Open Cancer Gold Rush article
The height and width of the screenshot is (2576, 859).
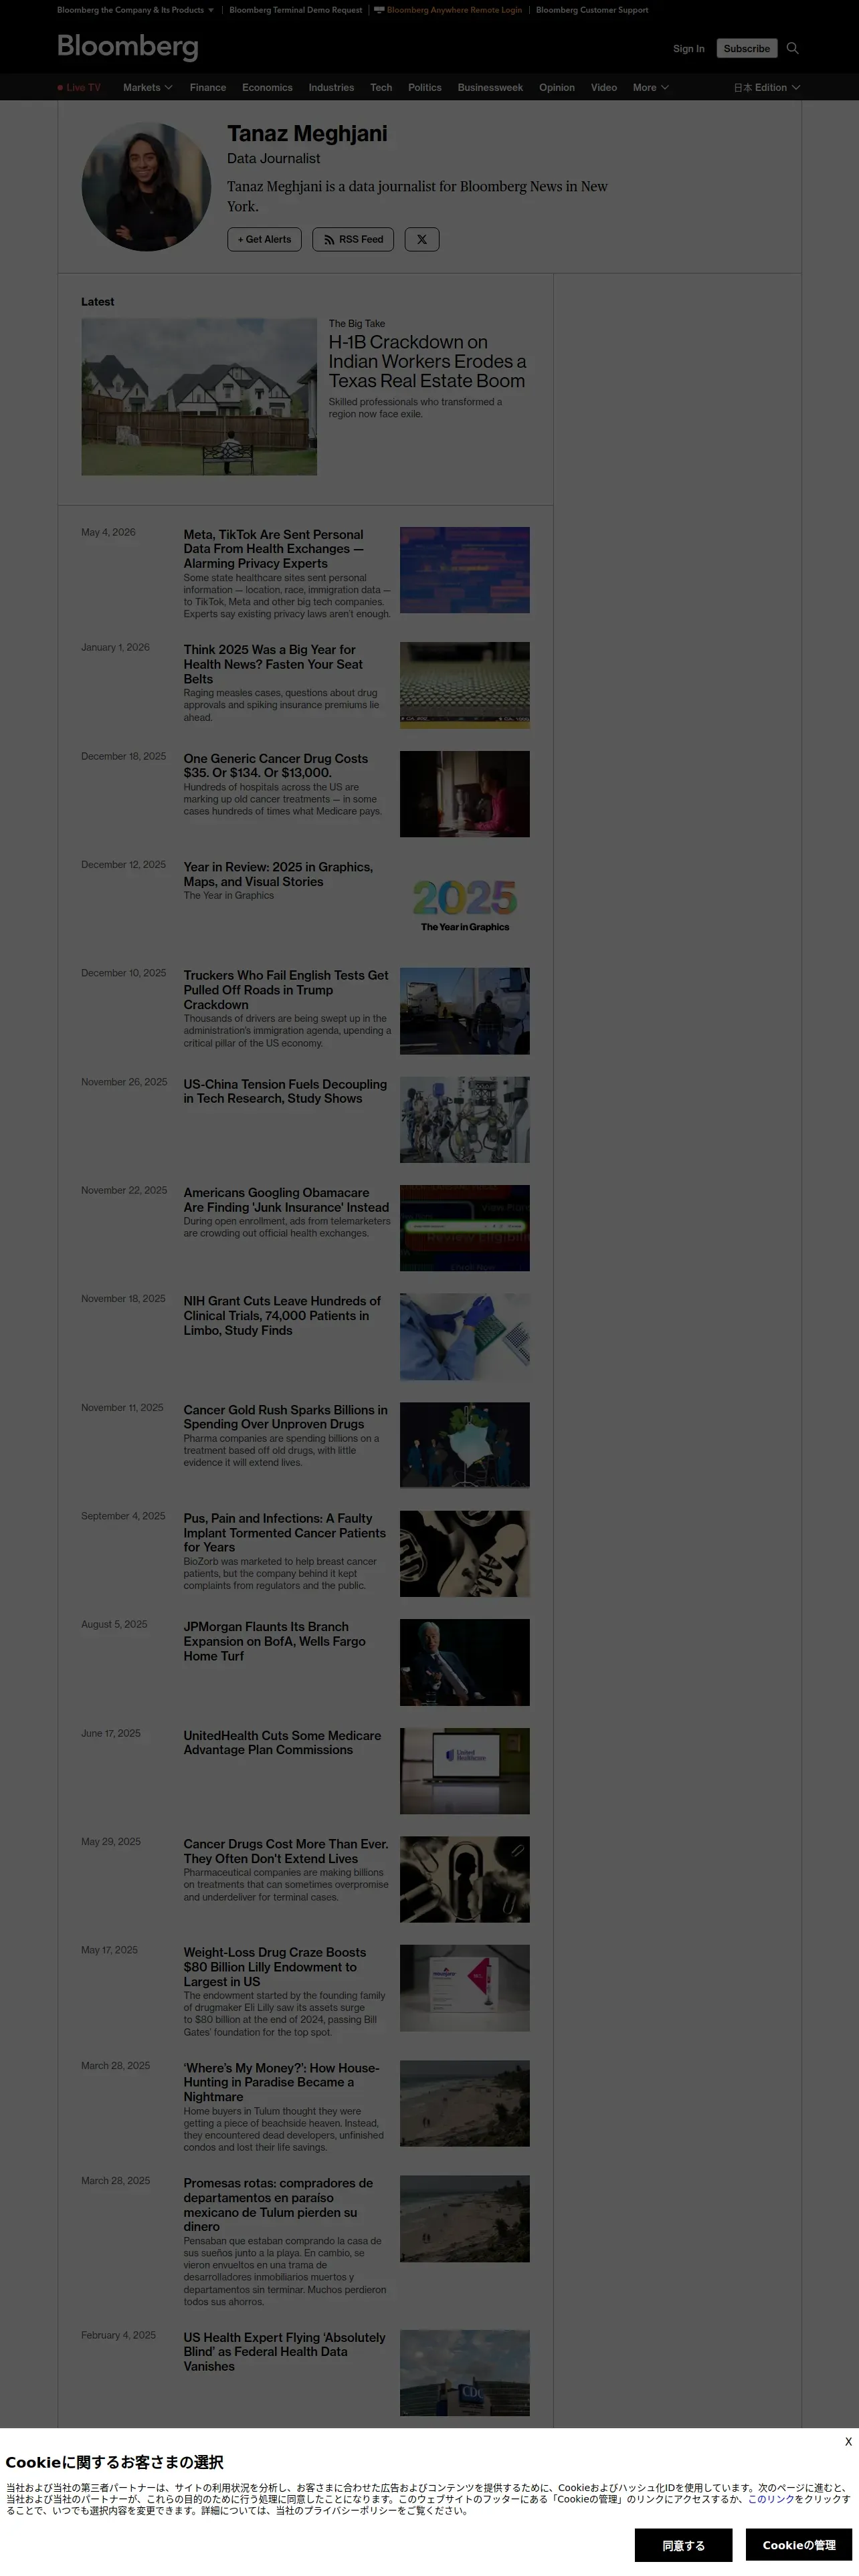[285, 1417]
